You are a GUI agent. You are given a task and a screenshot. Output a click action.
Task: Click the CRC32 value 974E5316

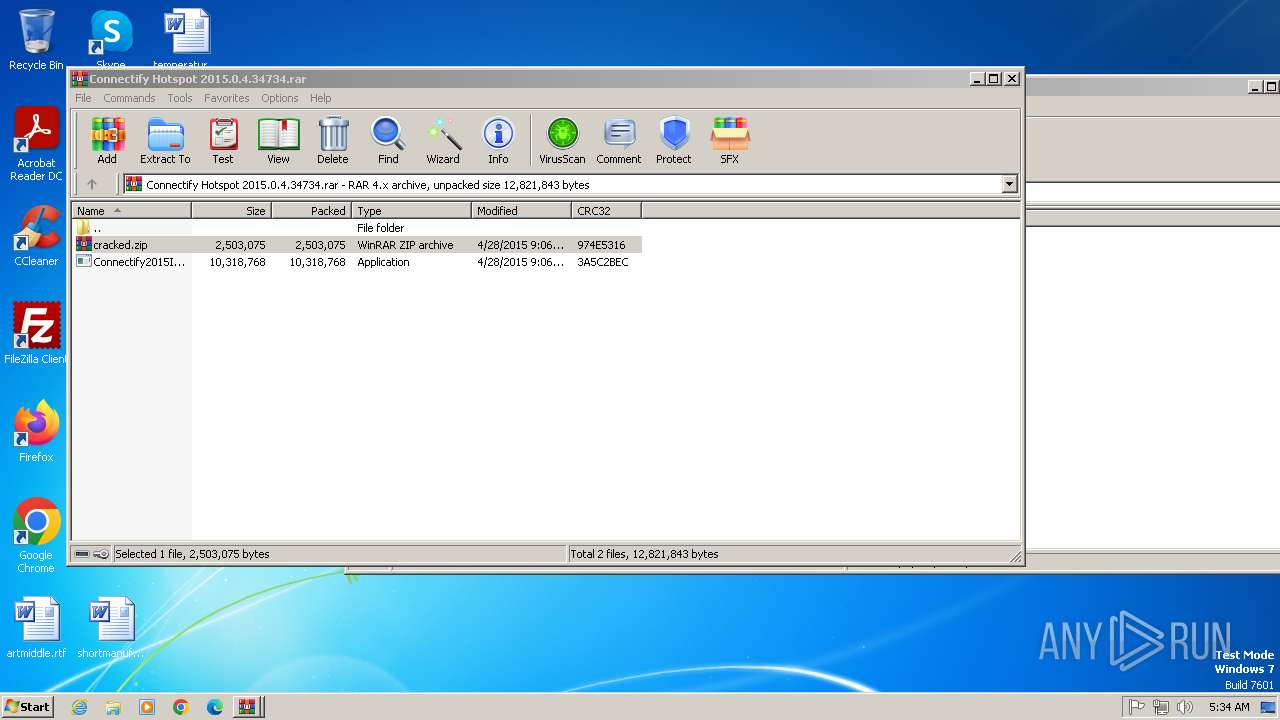pyautogui.click(x=601, y=245)
